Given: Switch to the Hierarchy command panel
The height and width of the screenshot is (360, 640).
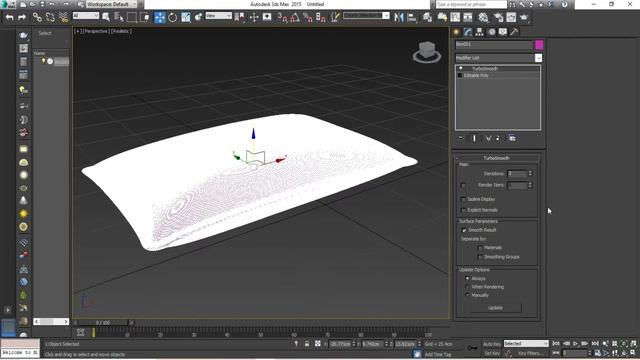Looking at the screenshot, I should click(480, 32).
